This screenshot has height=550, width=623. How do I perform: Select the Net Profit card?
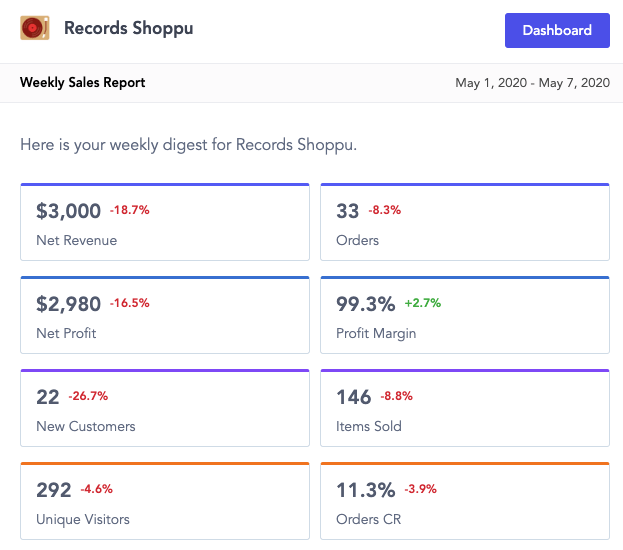click(165, 315)
